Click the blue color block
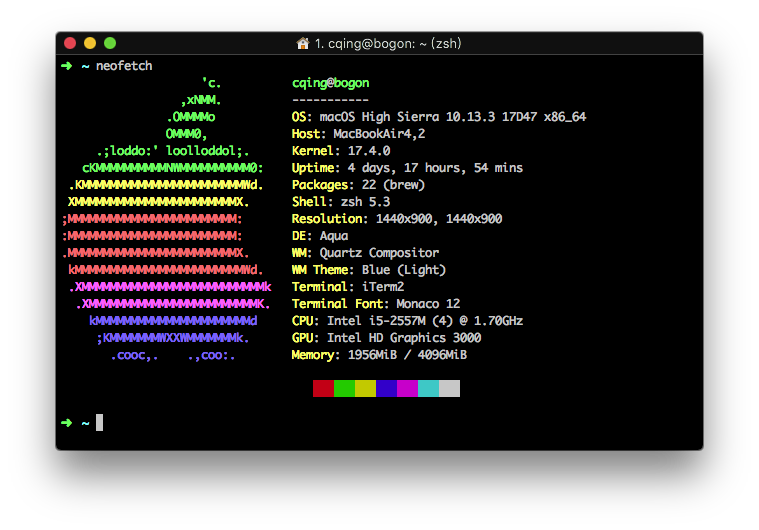Viewport: 759px width, 530px height. coord(386,389)
